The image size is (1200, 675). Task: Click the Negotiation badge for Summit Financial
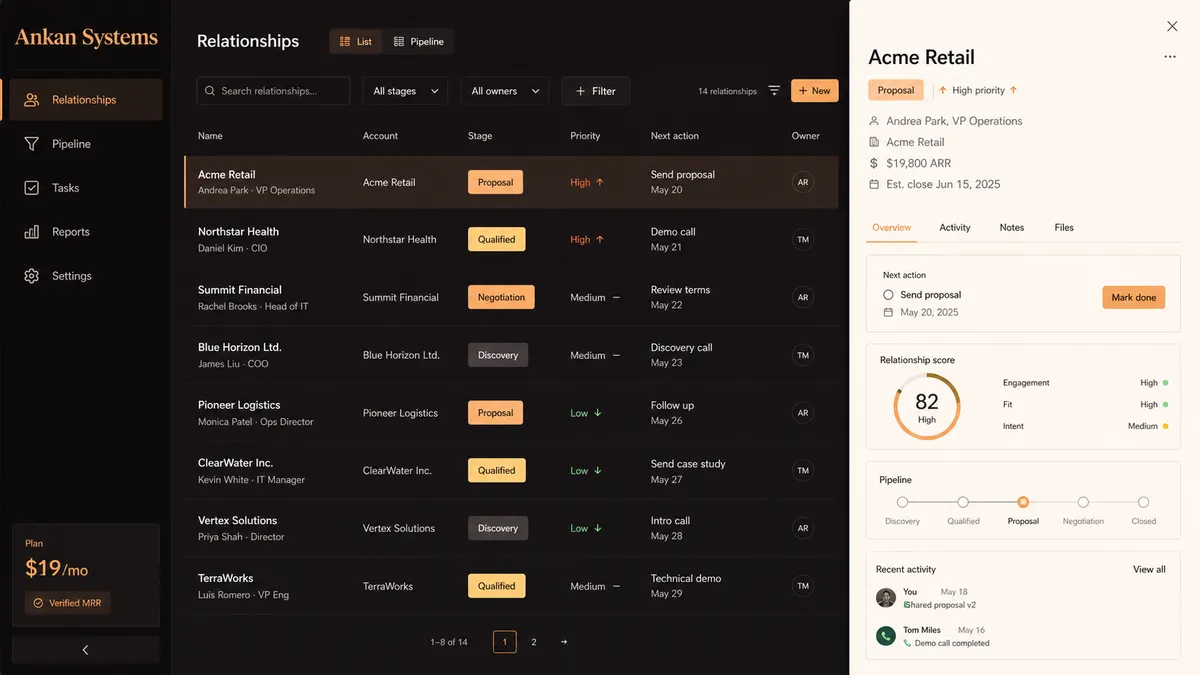(x=501, y=297)
